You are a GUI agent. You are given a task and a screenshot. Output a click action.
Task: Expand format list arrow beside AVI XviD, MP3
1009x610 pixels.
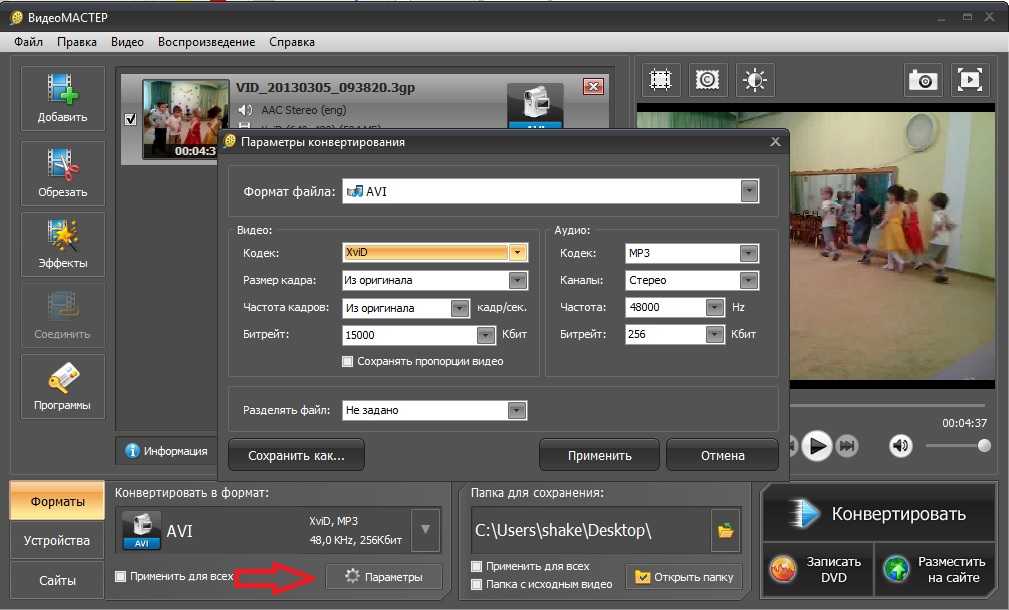point(425,530)
